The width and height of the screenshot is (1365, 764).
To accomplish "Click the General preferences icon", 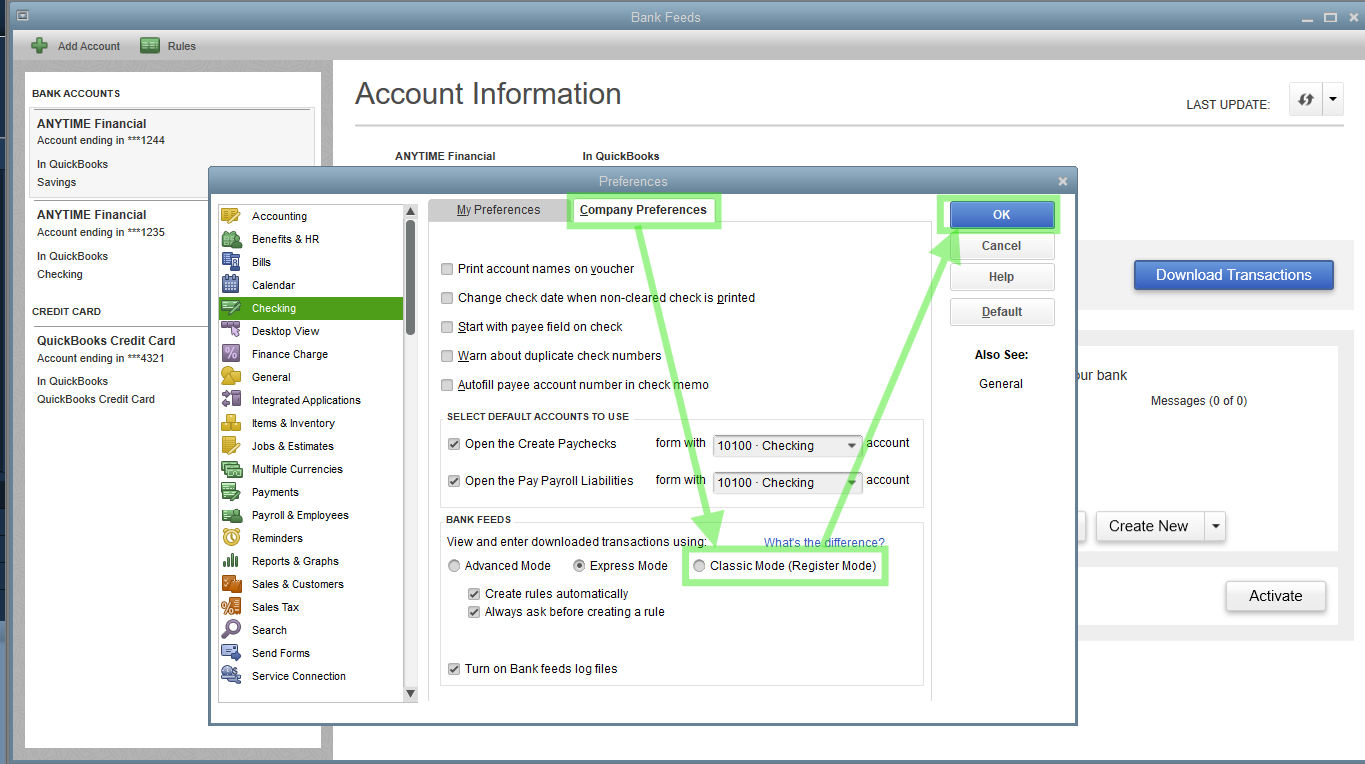I will click(231, 377).
